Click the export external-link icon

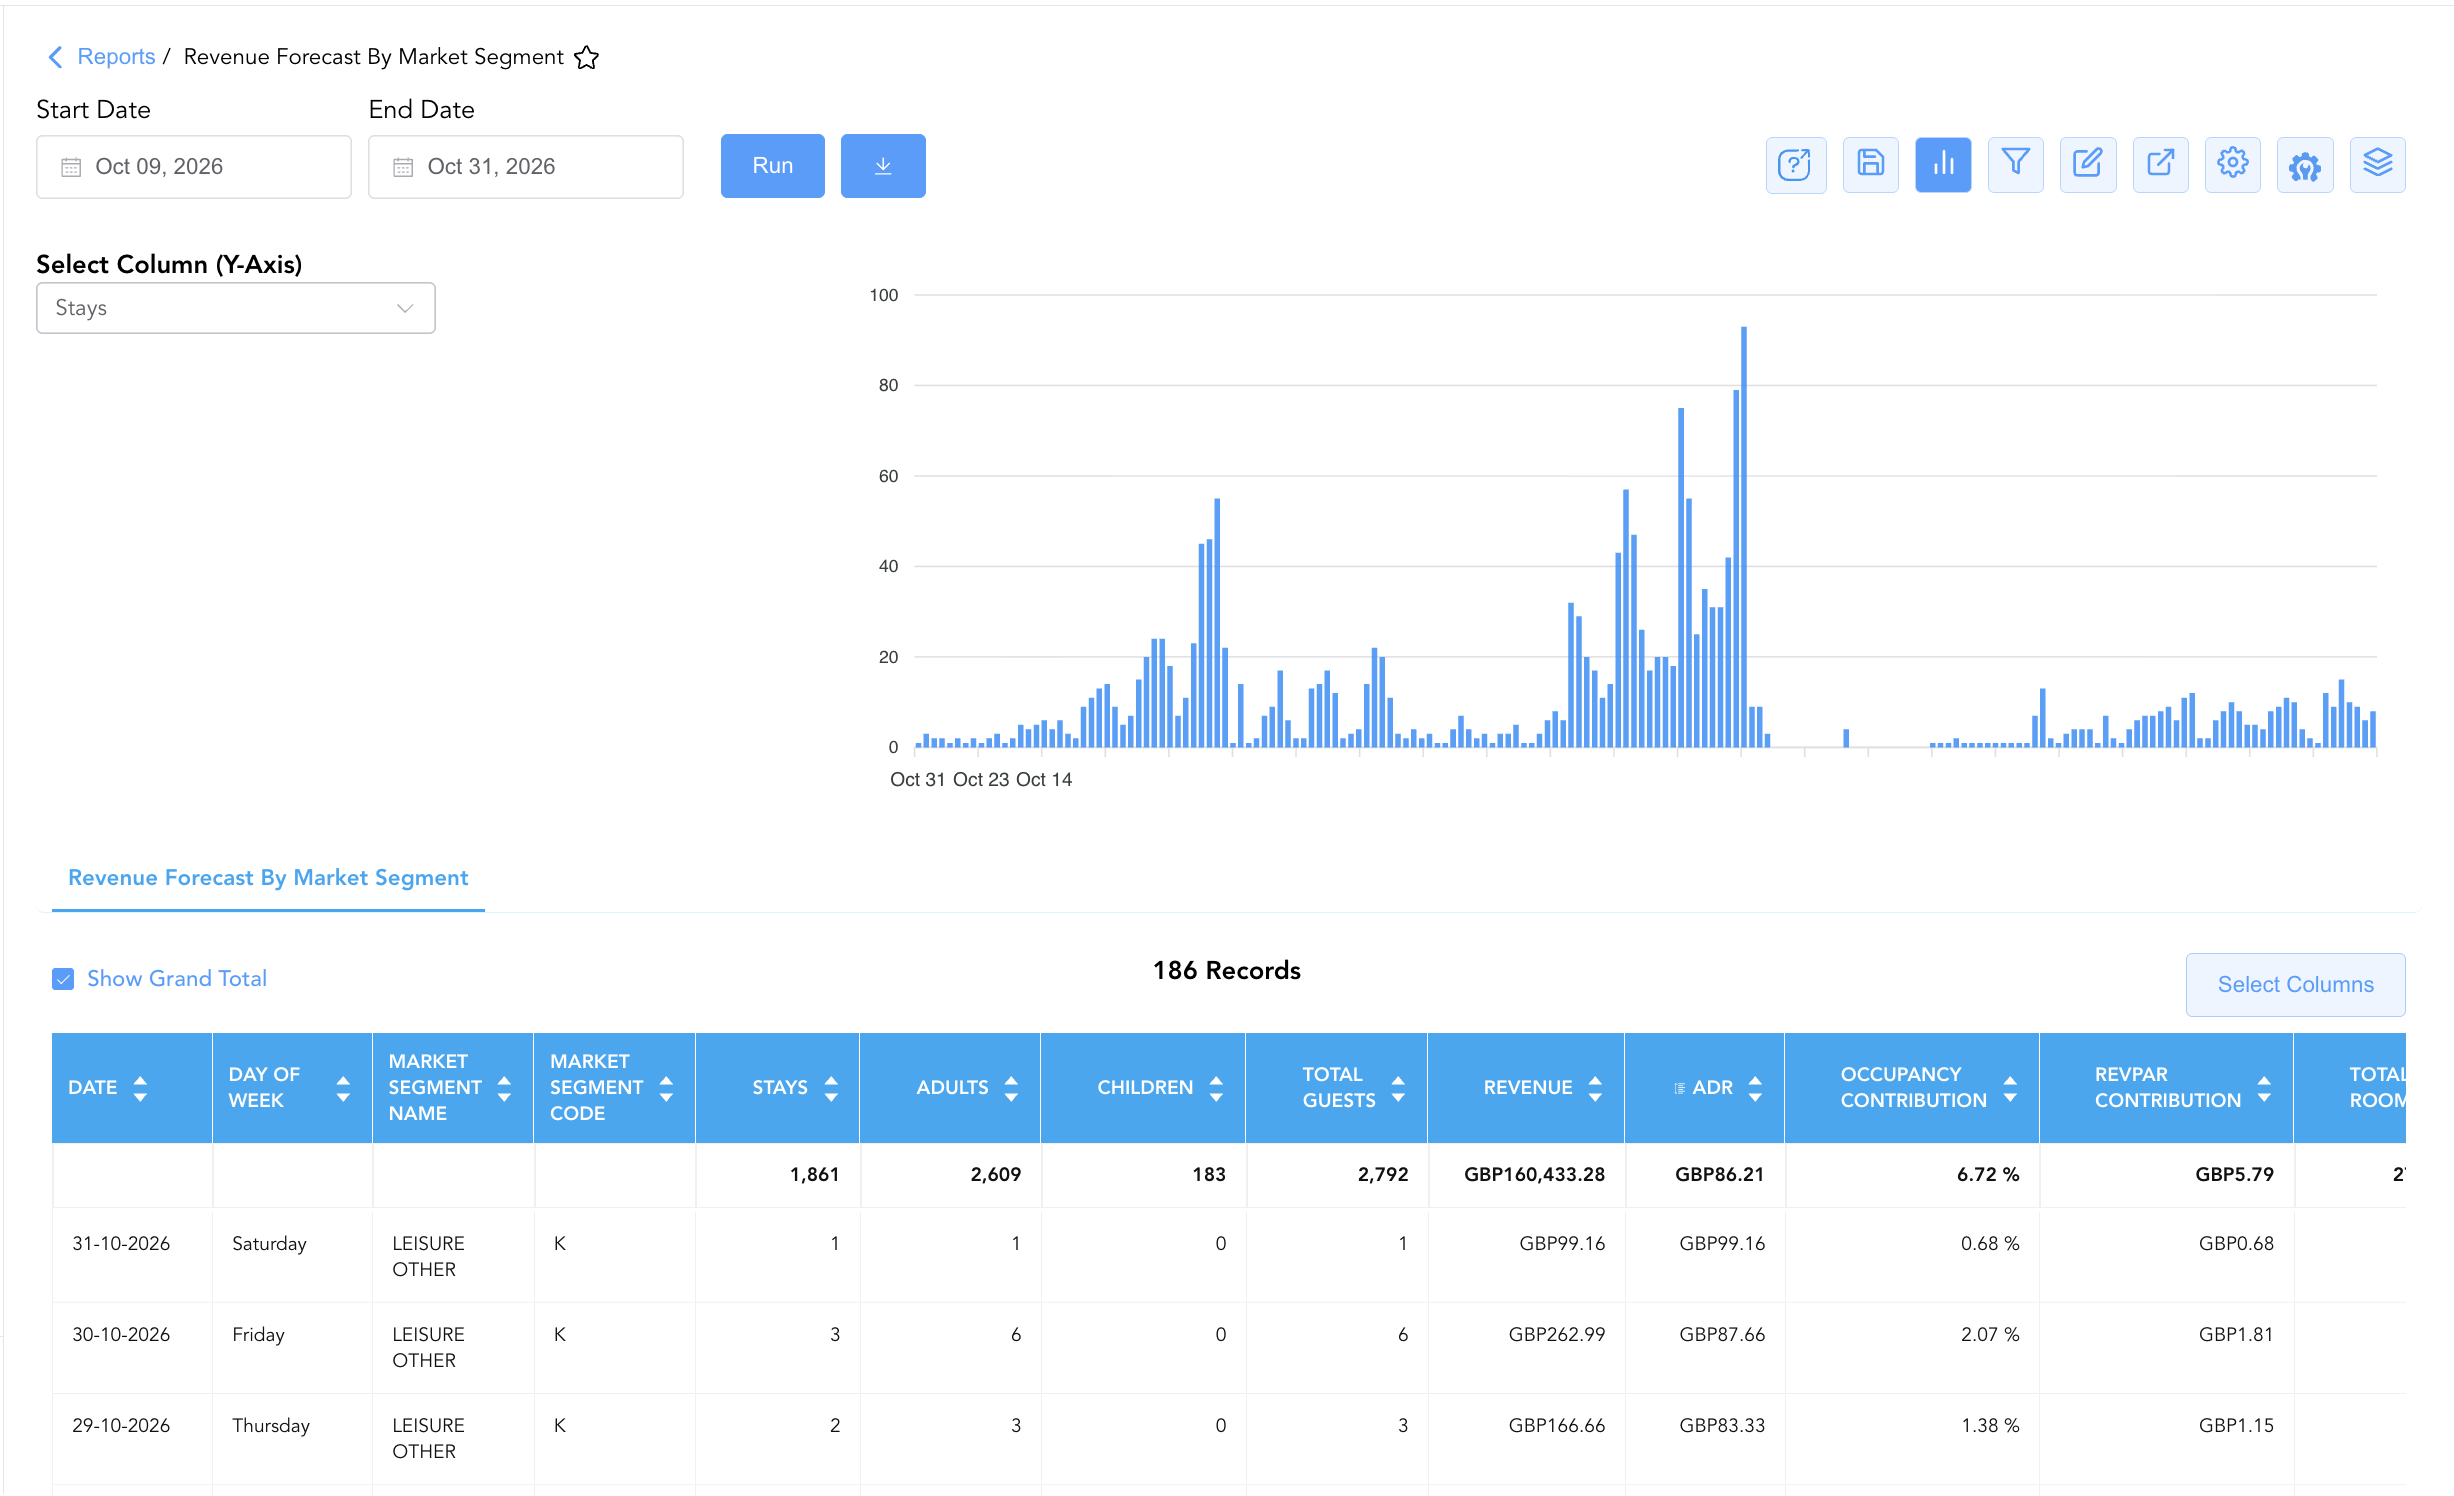2160,165
